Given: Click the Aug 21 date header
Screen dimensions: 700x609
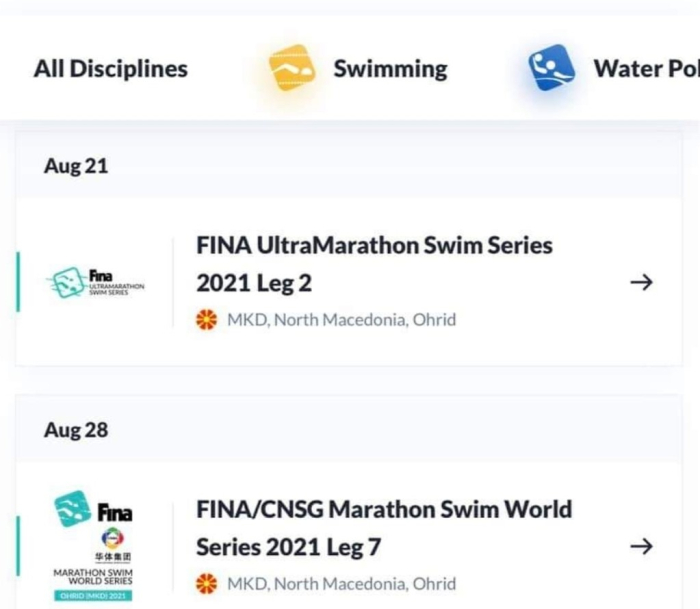Looking at the screenshot, I should 76,166.
